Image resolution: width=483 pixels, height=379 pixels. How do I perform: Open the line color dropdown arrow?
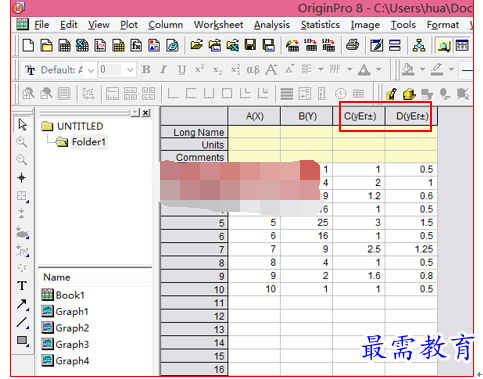click(x=451, y=70)
